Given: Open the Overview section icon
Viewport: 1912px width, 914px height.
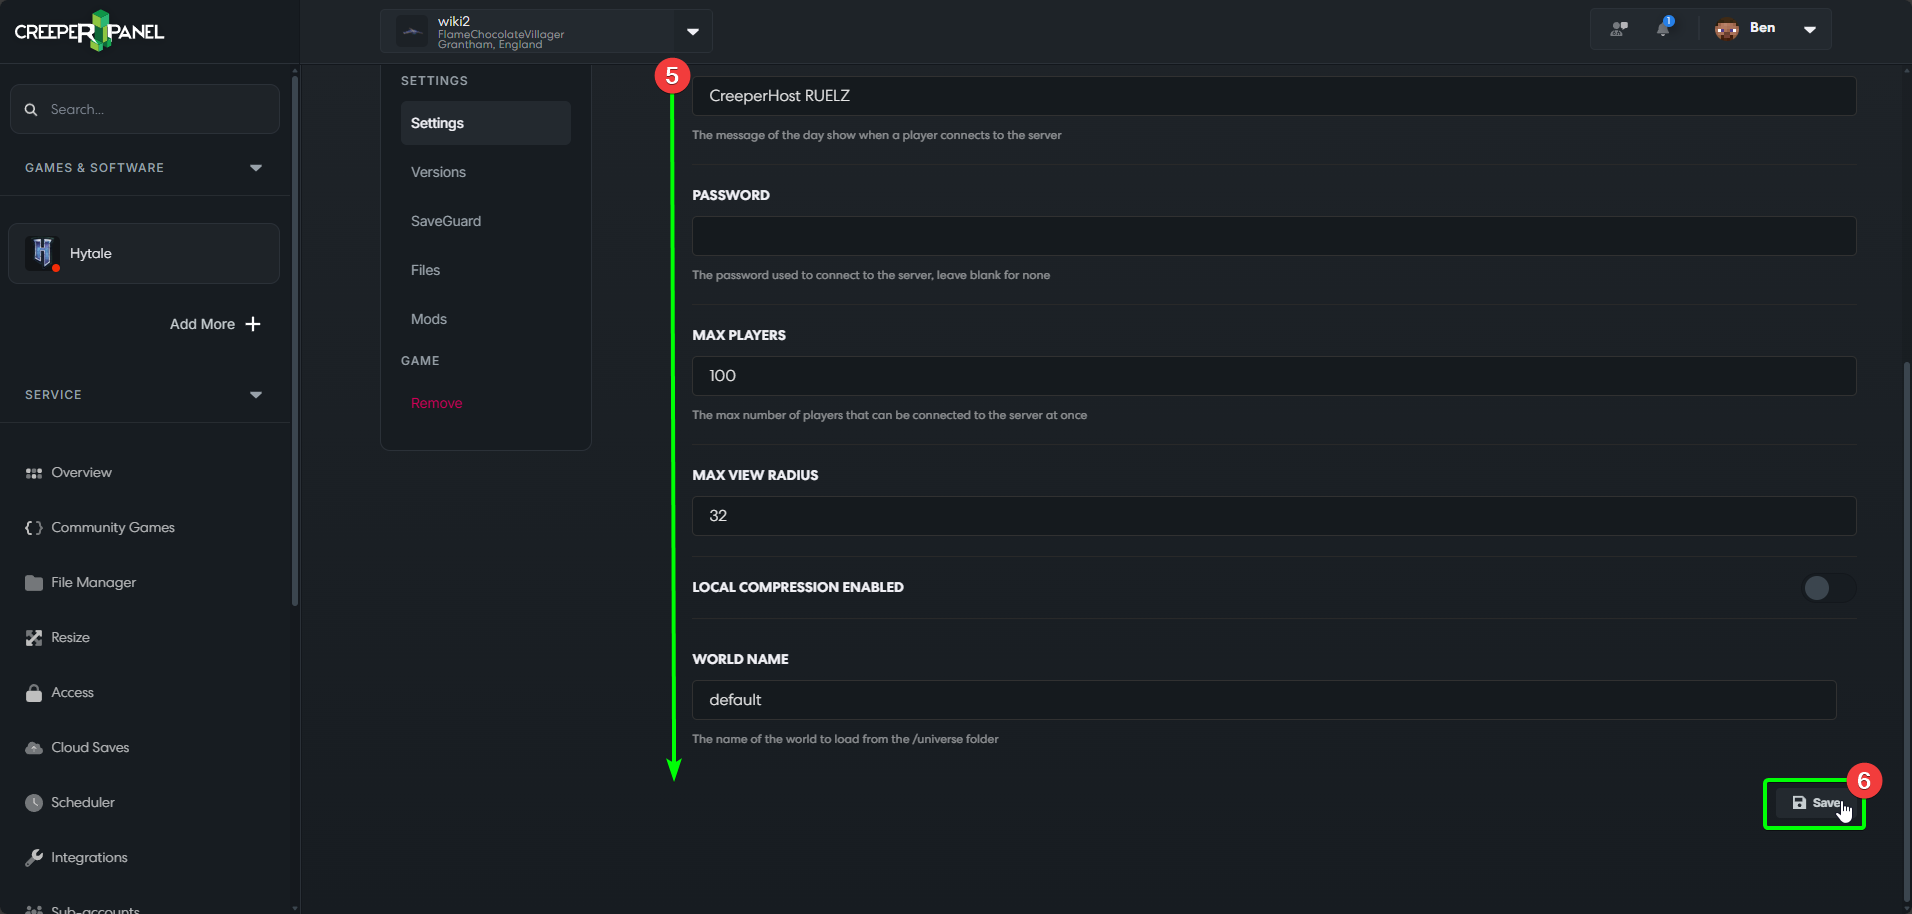Looking at the screenshot, I should 33,472.
